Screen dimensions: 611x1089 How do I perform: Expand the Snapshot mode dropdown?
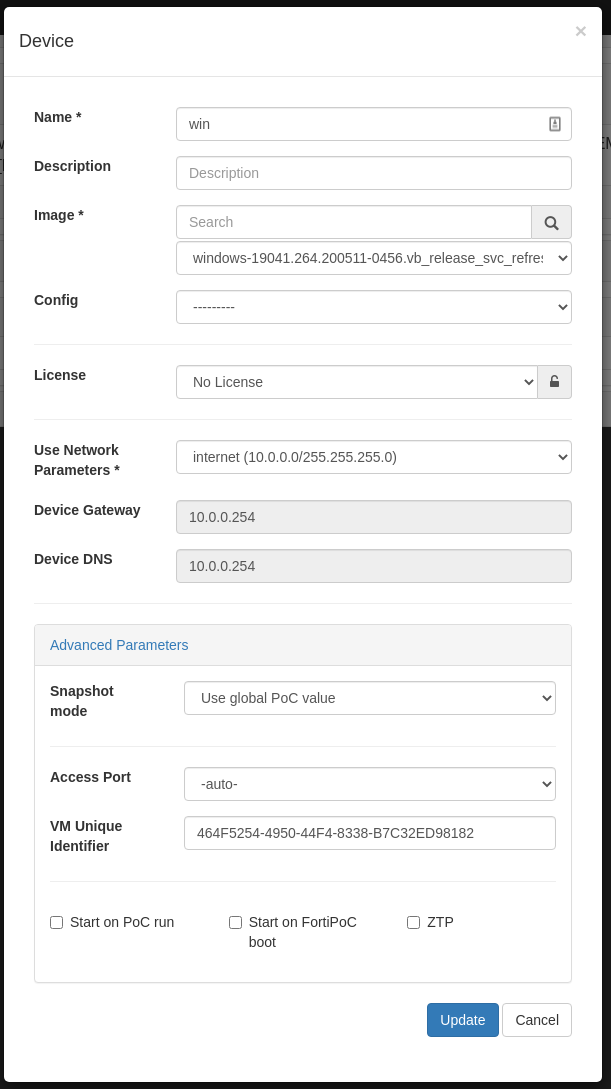(369, 698)
